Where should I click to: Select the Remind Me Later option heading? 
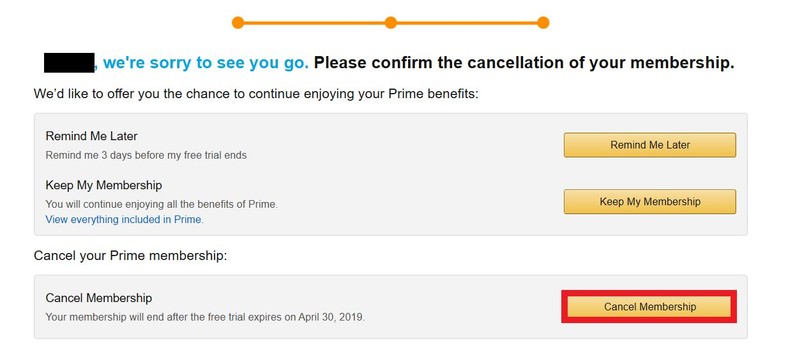coord(91,136)
